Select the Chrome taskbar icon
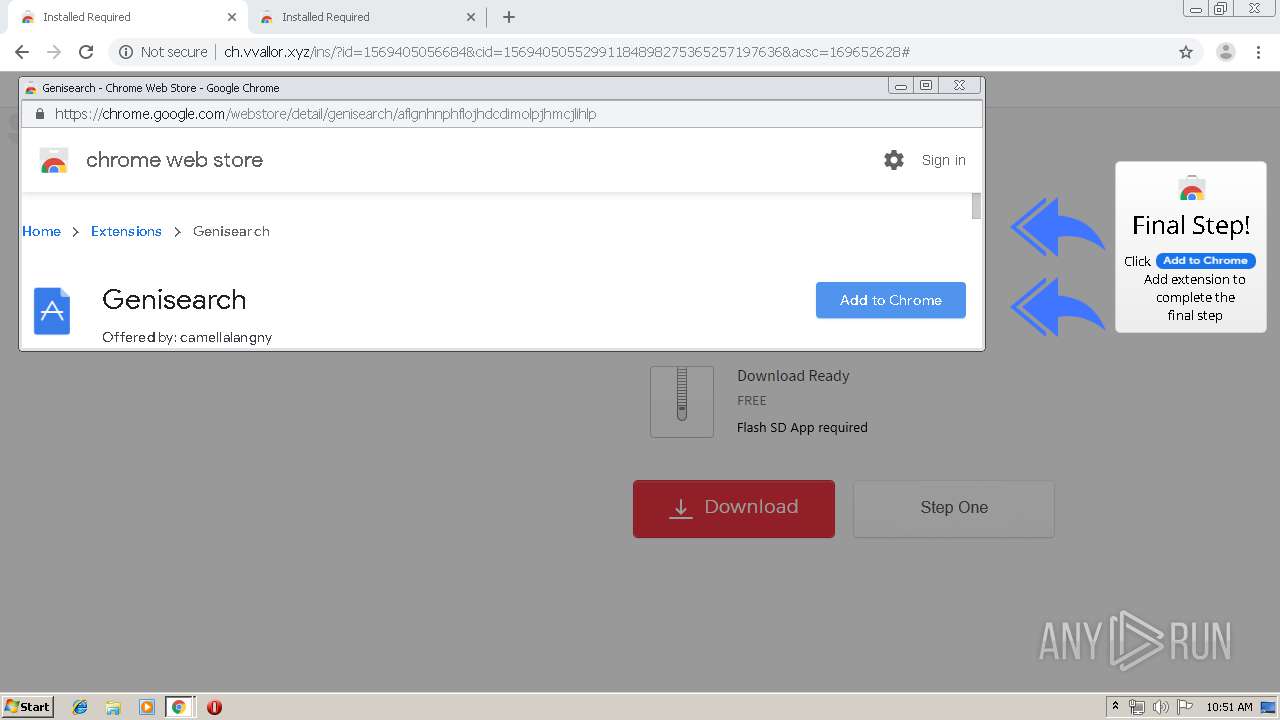Viewport: 1280px width, 720px height. pos(179,707)
